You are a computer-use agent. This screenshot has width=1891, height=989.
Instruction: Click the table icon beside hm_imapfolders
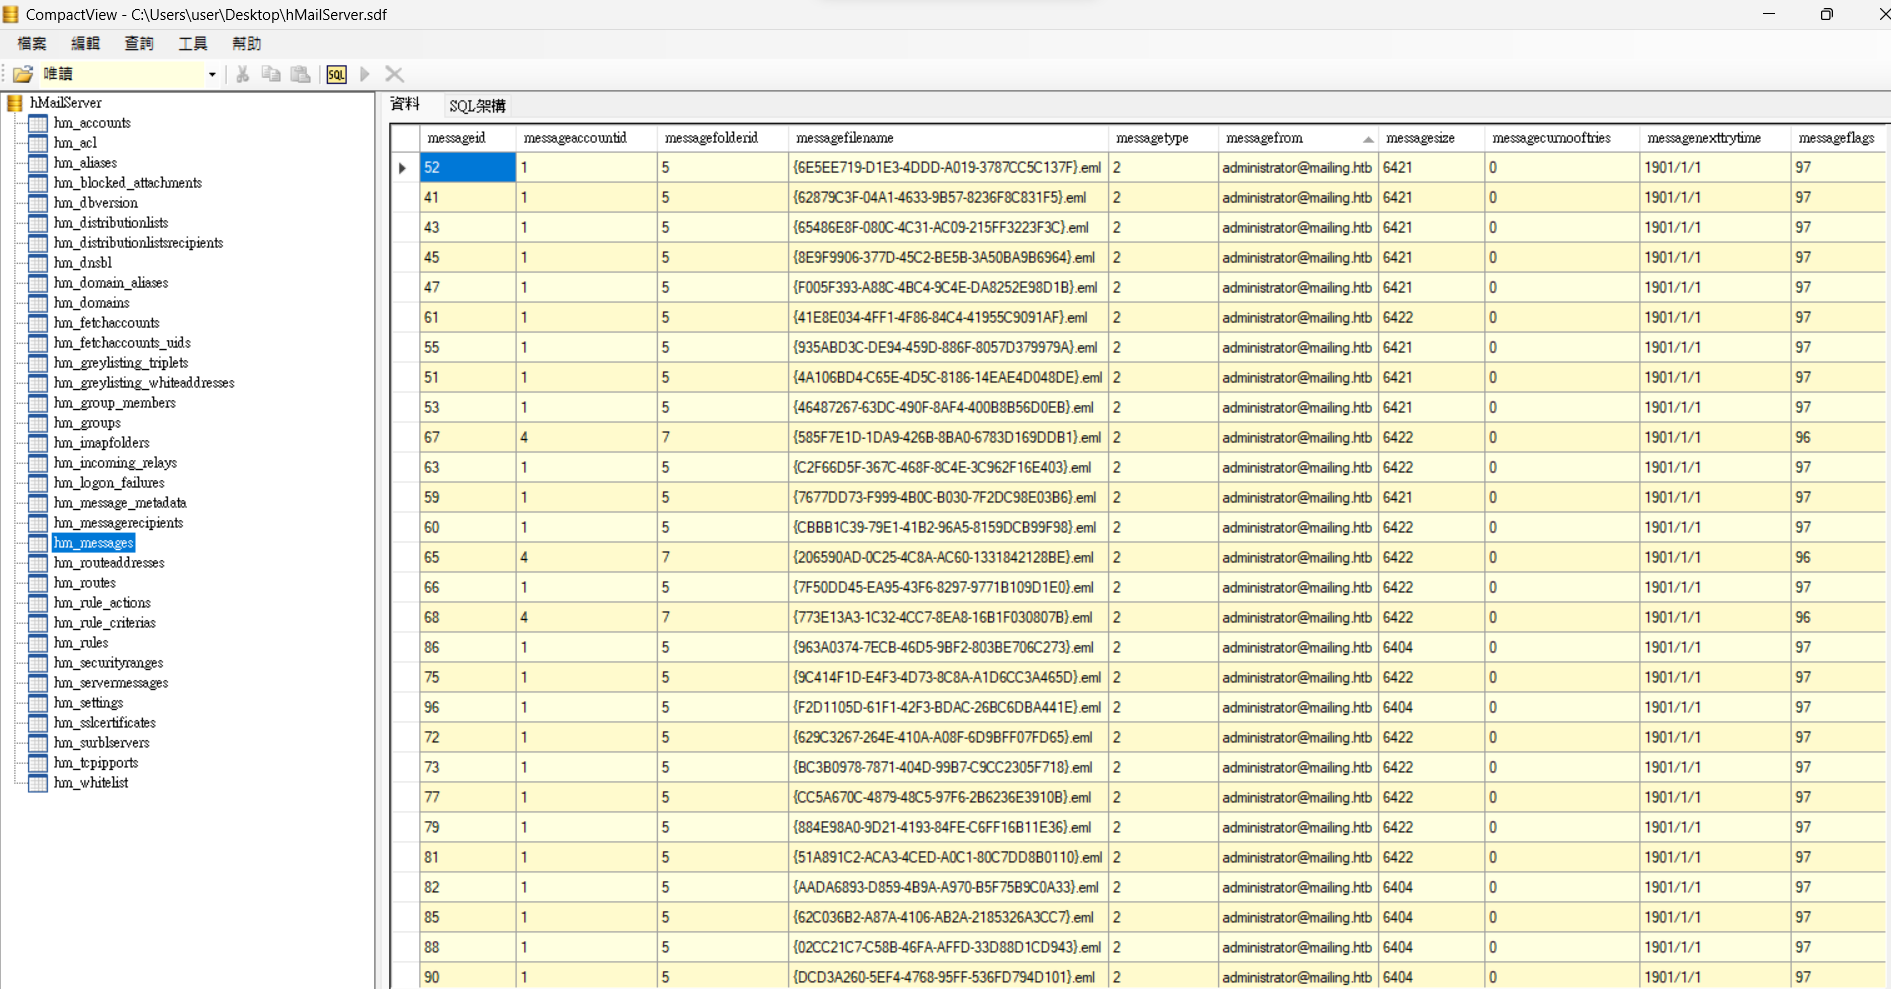click(38, 443)
